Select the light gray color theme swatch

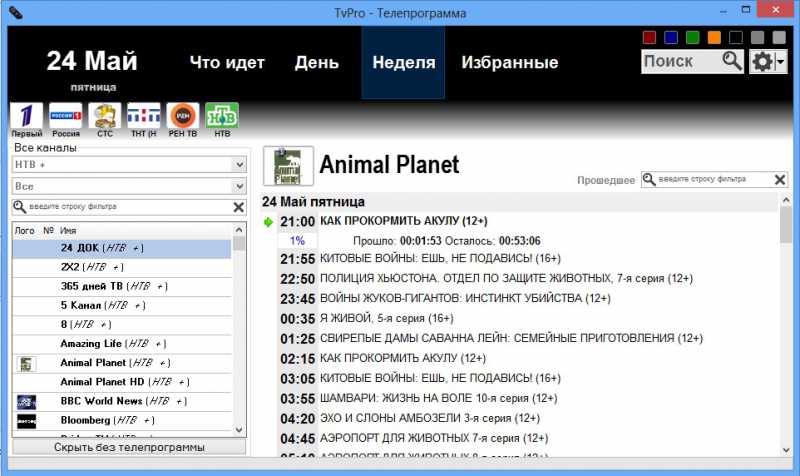click(779, 37)
